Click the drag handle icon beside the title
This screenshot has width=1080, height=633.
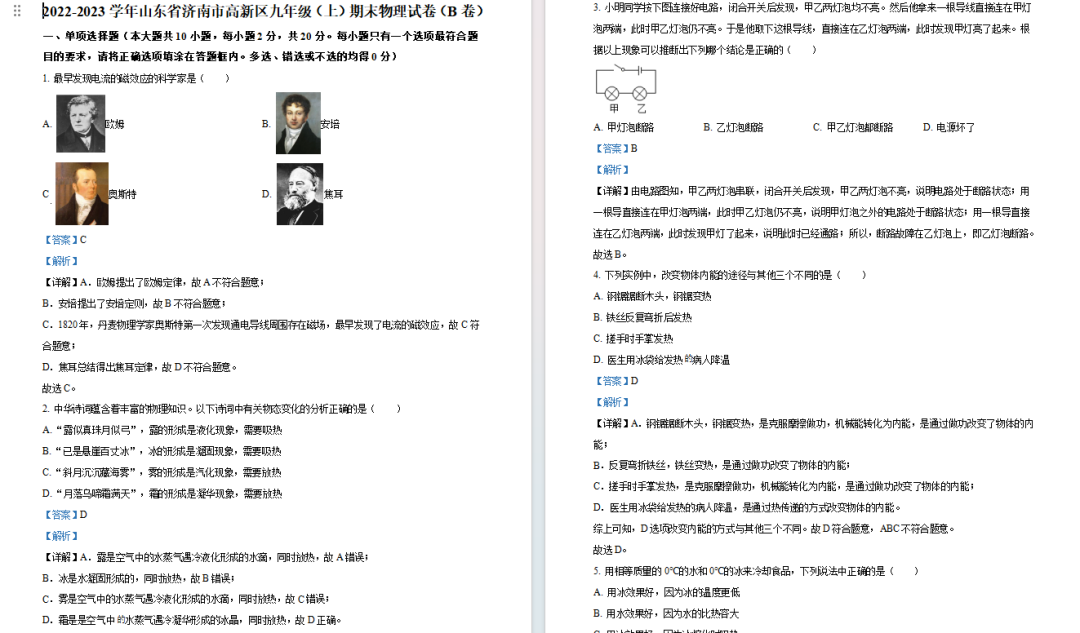tap(16, 11)
